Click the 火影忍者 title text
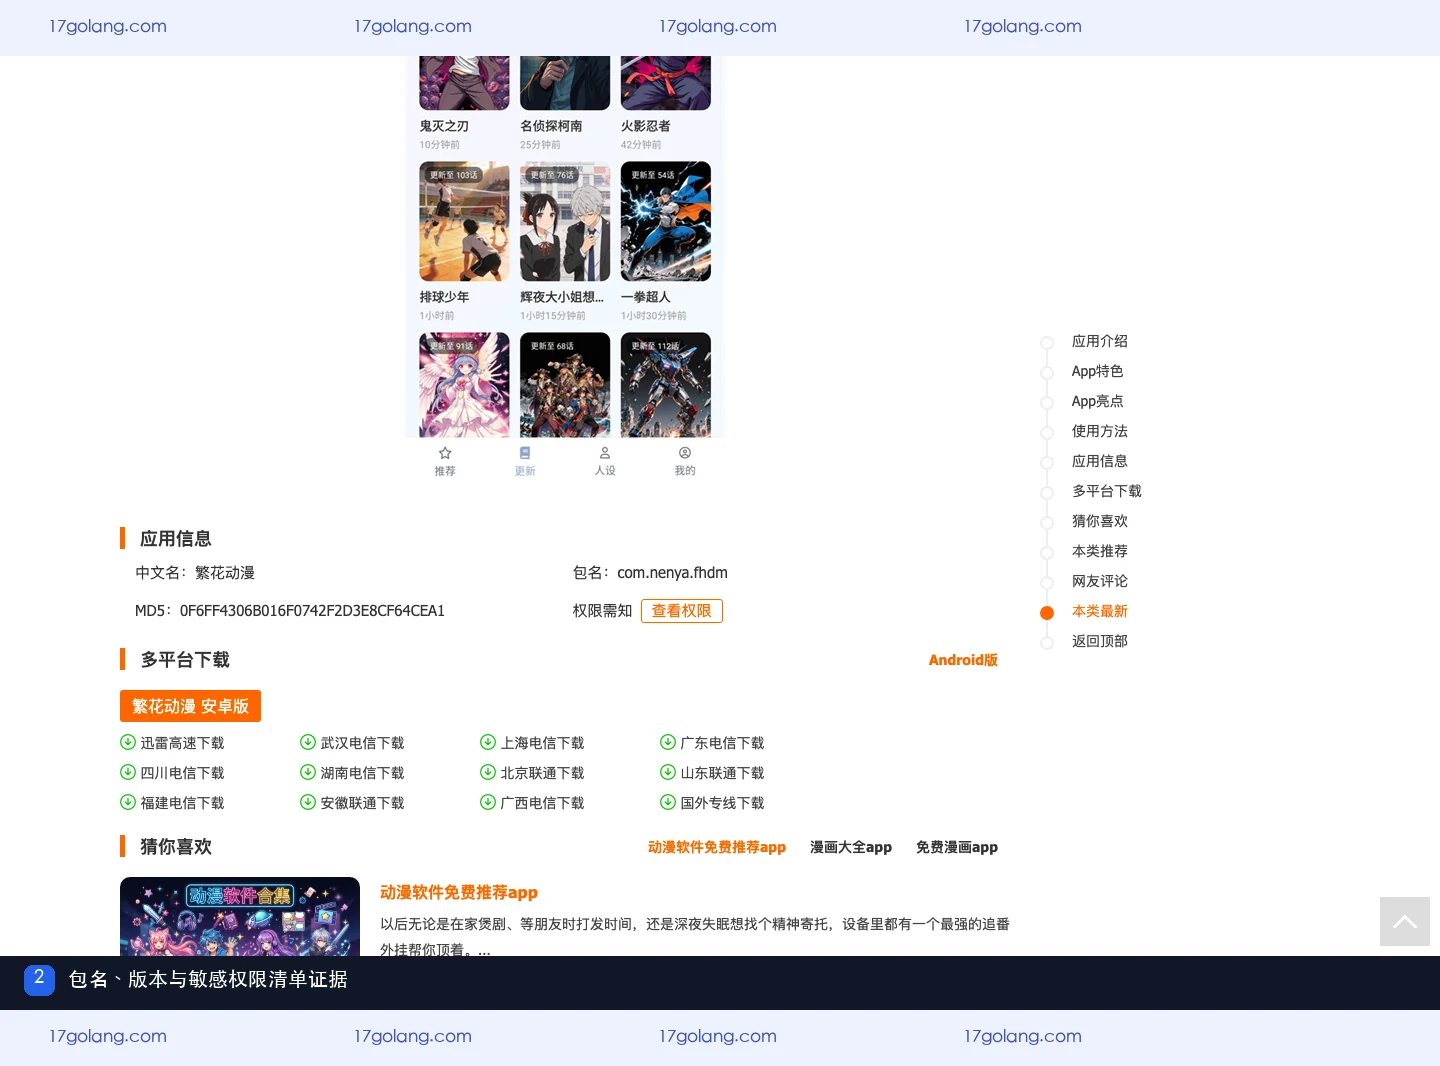The height and width of the screenshot is (1066, 1440). click(646, 126)
